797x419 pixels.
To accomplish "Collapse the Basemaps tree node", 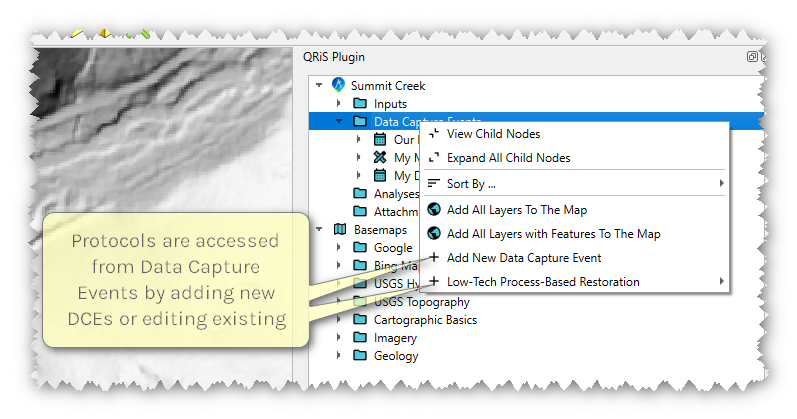I will coord(319,230).
